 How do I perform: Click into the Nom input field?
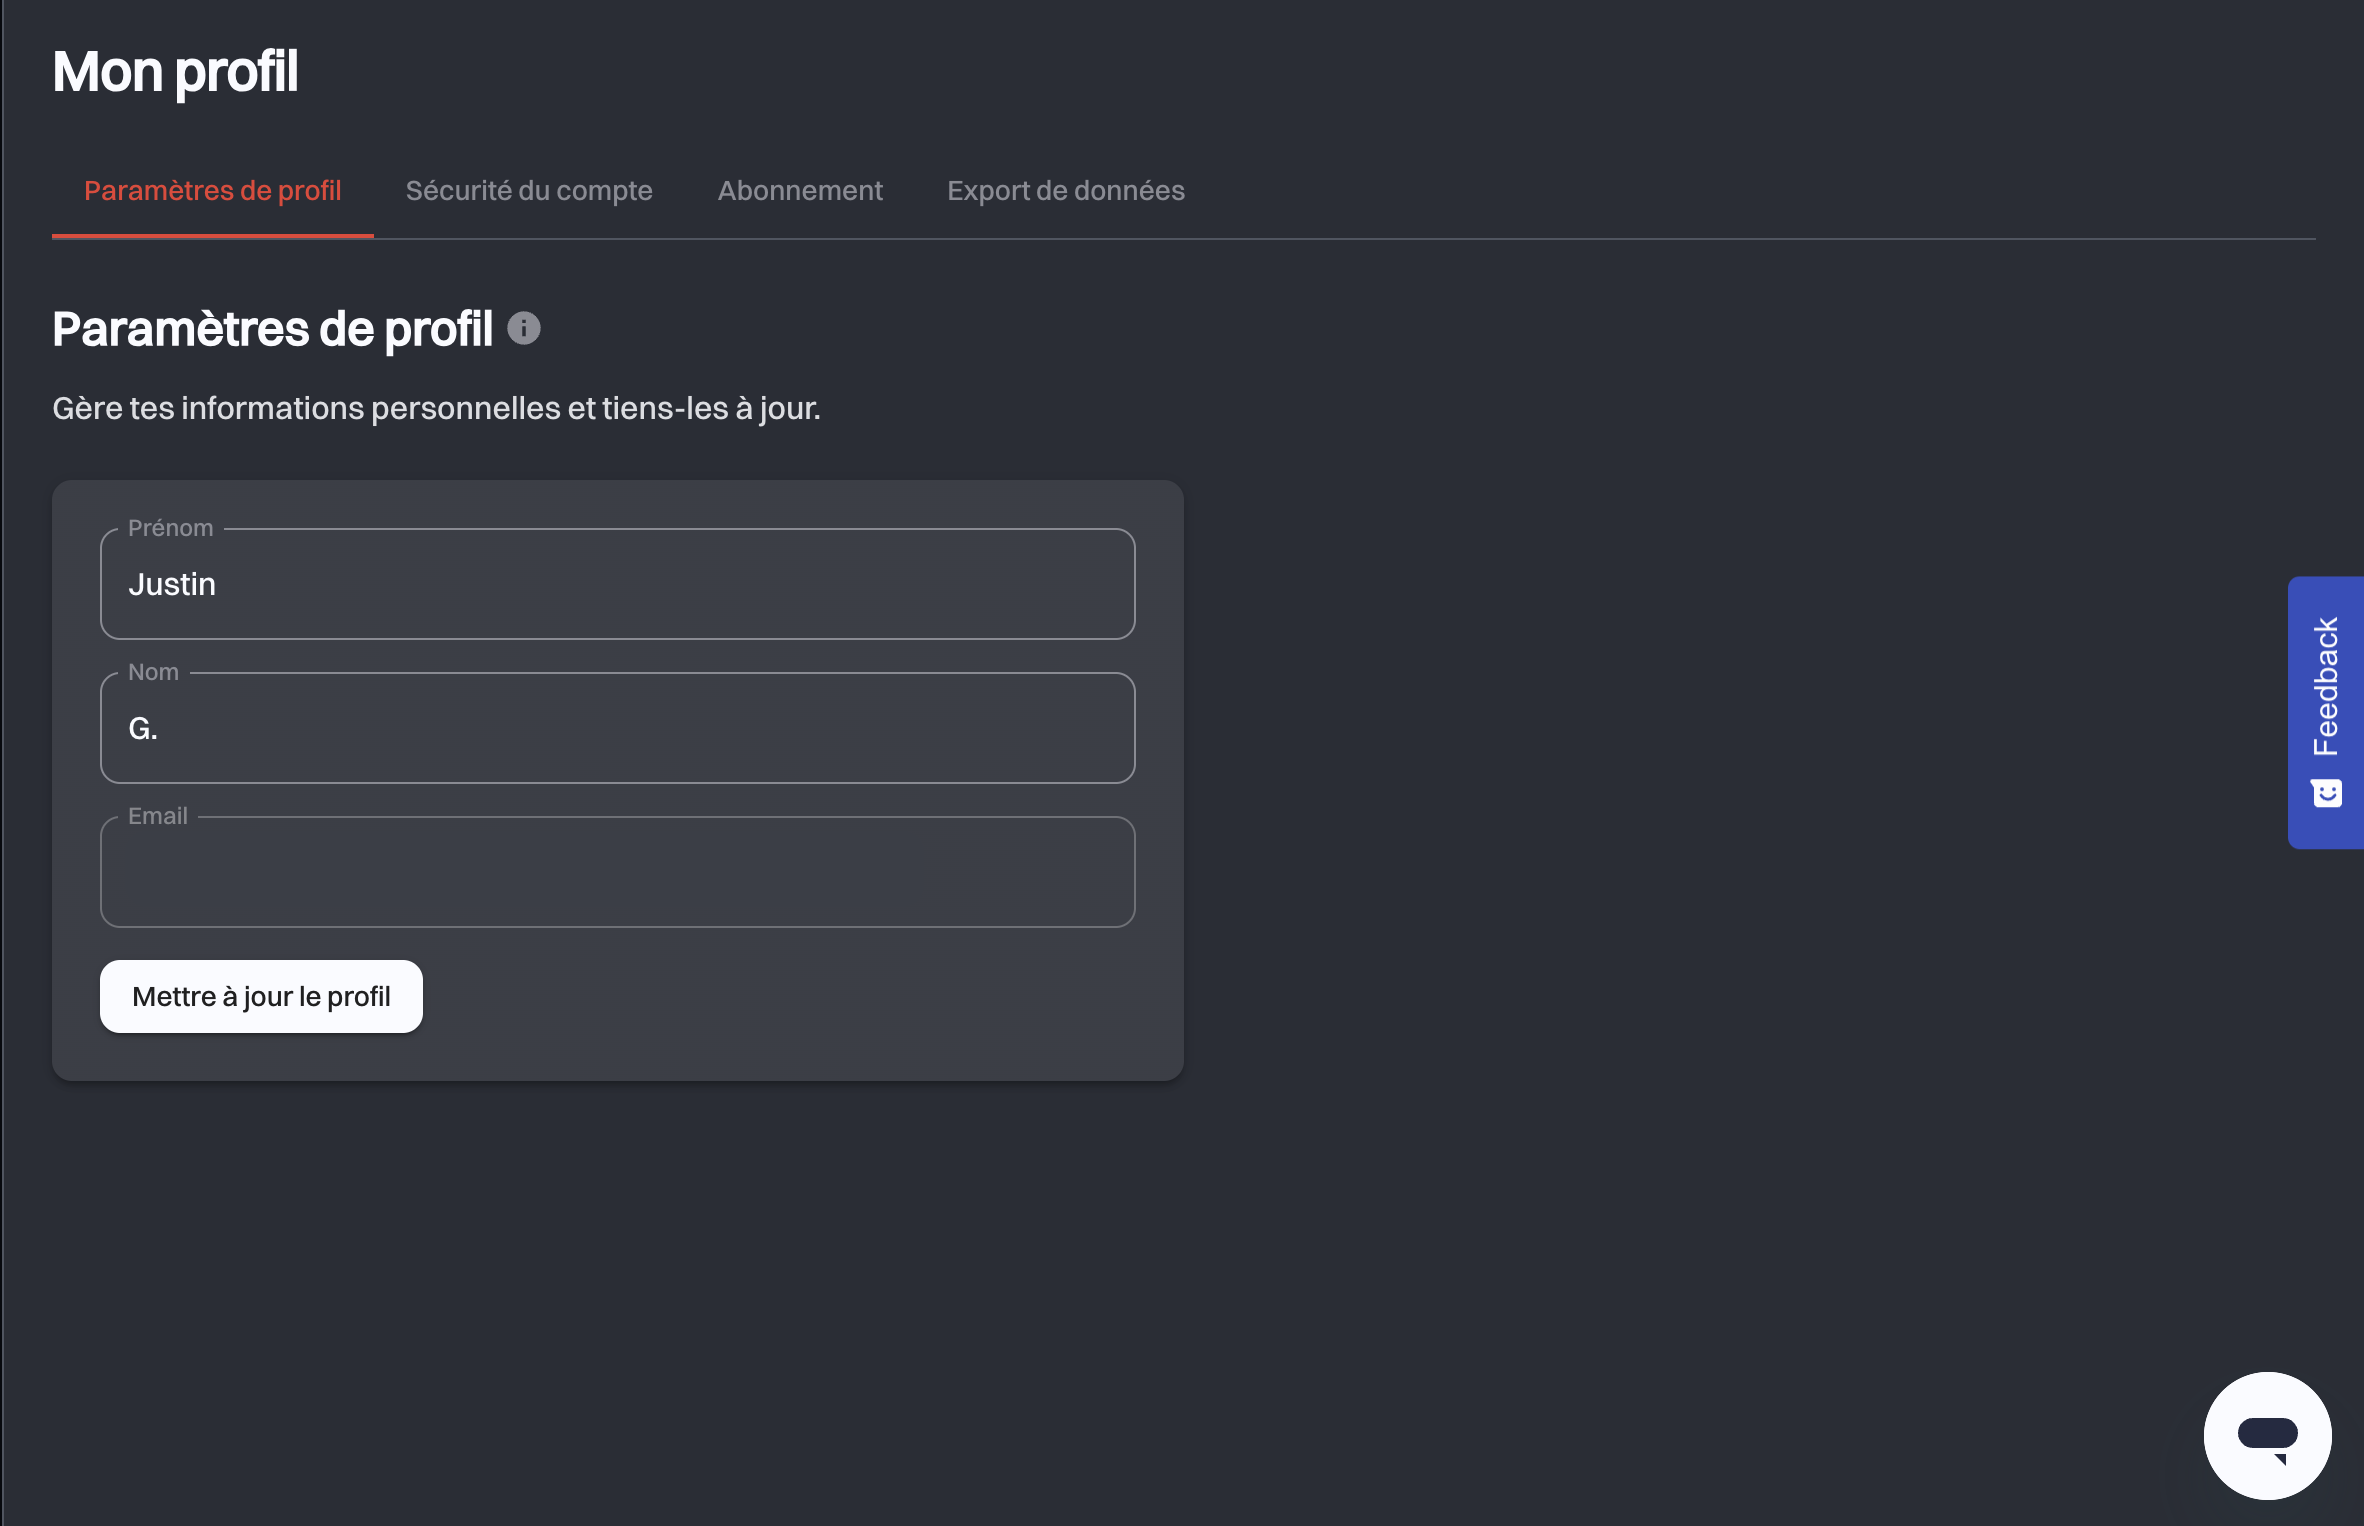[x=618, y=728]
